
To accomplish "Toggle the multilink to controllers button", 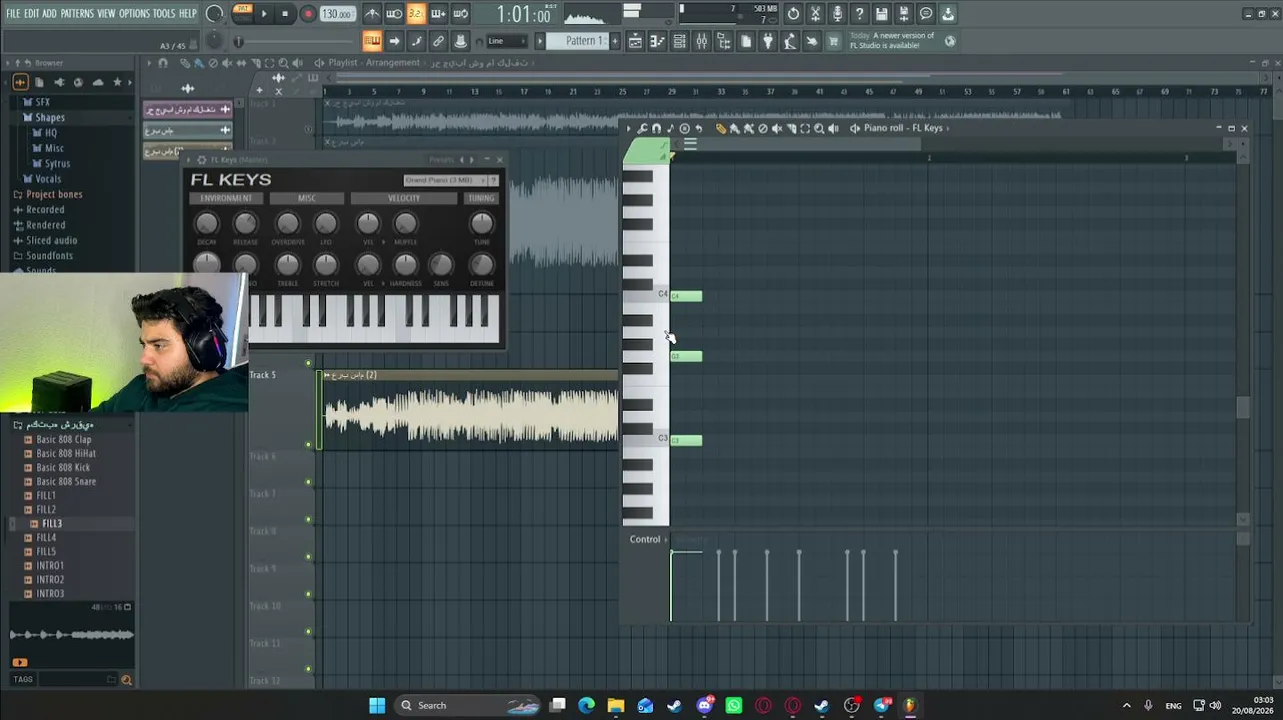I will click(x=438, y=41).
